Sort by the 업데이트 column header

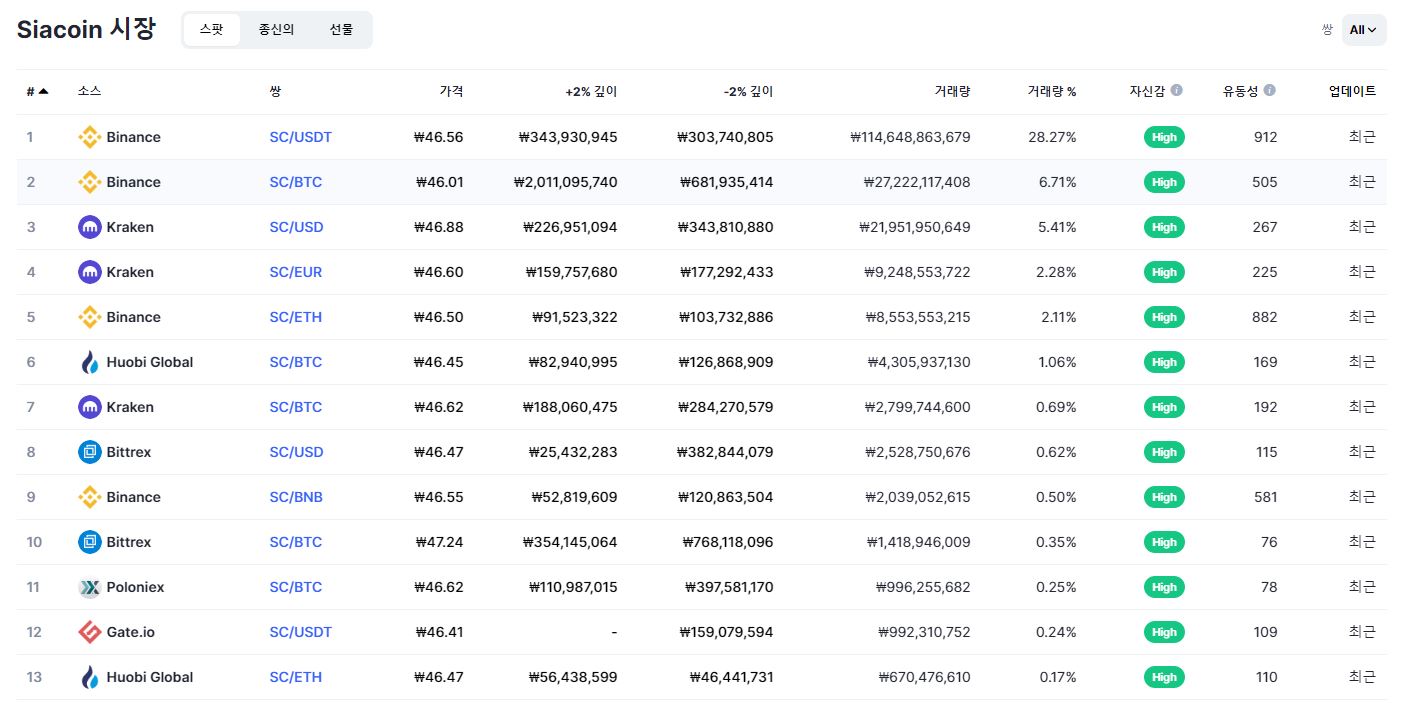click(x=1352, y=91)
